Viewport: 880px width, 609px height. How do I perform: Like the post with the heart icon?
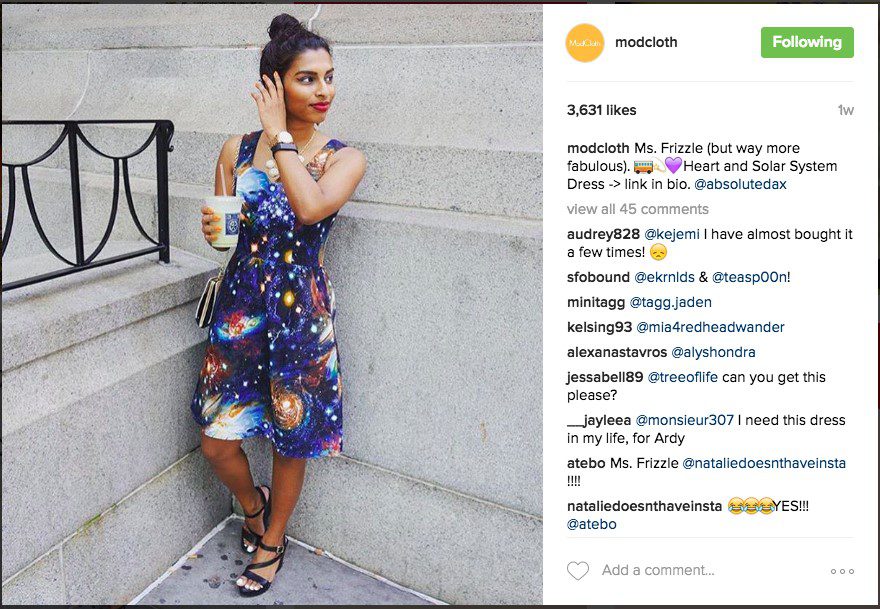coord(578,570)
